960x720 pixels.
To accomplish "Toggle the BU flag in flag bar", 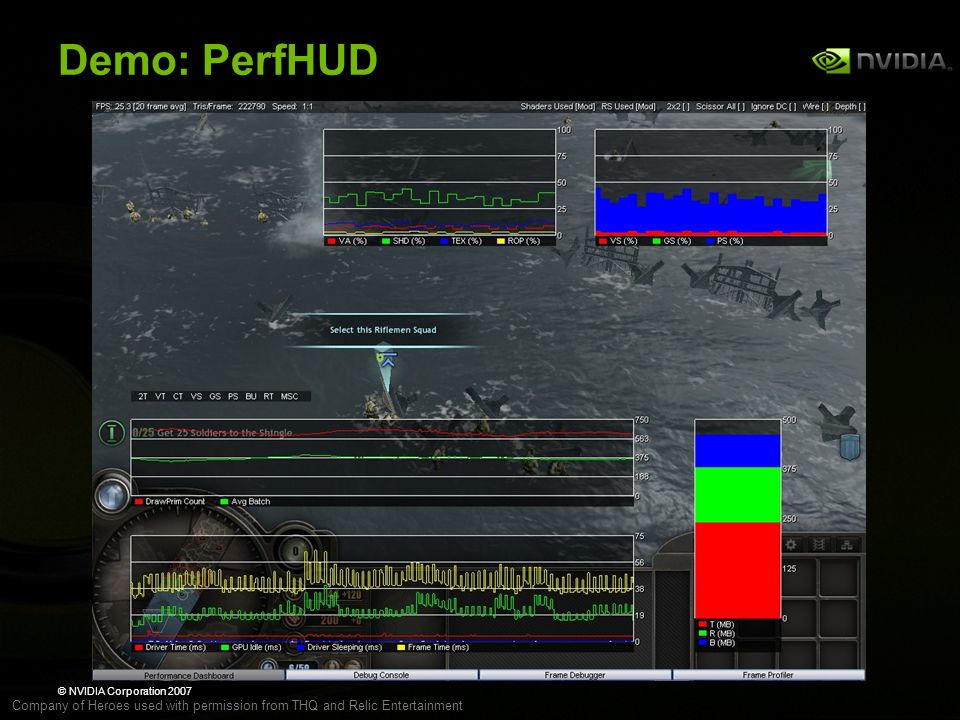I will pyautogui.click(x=250, y=397).
